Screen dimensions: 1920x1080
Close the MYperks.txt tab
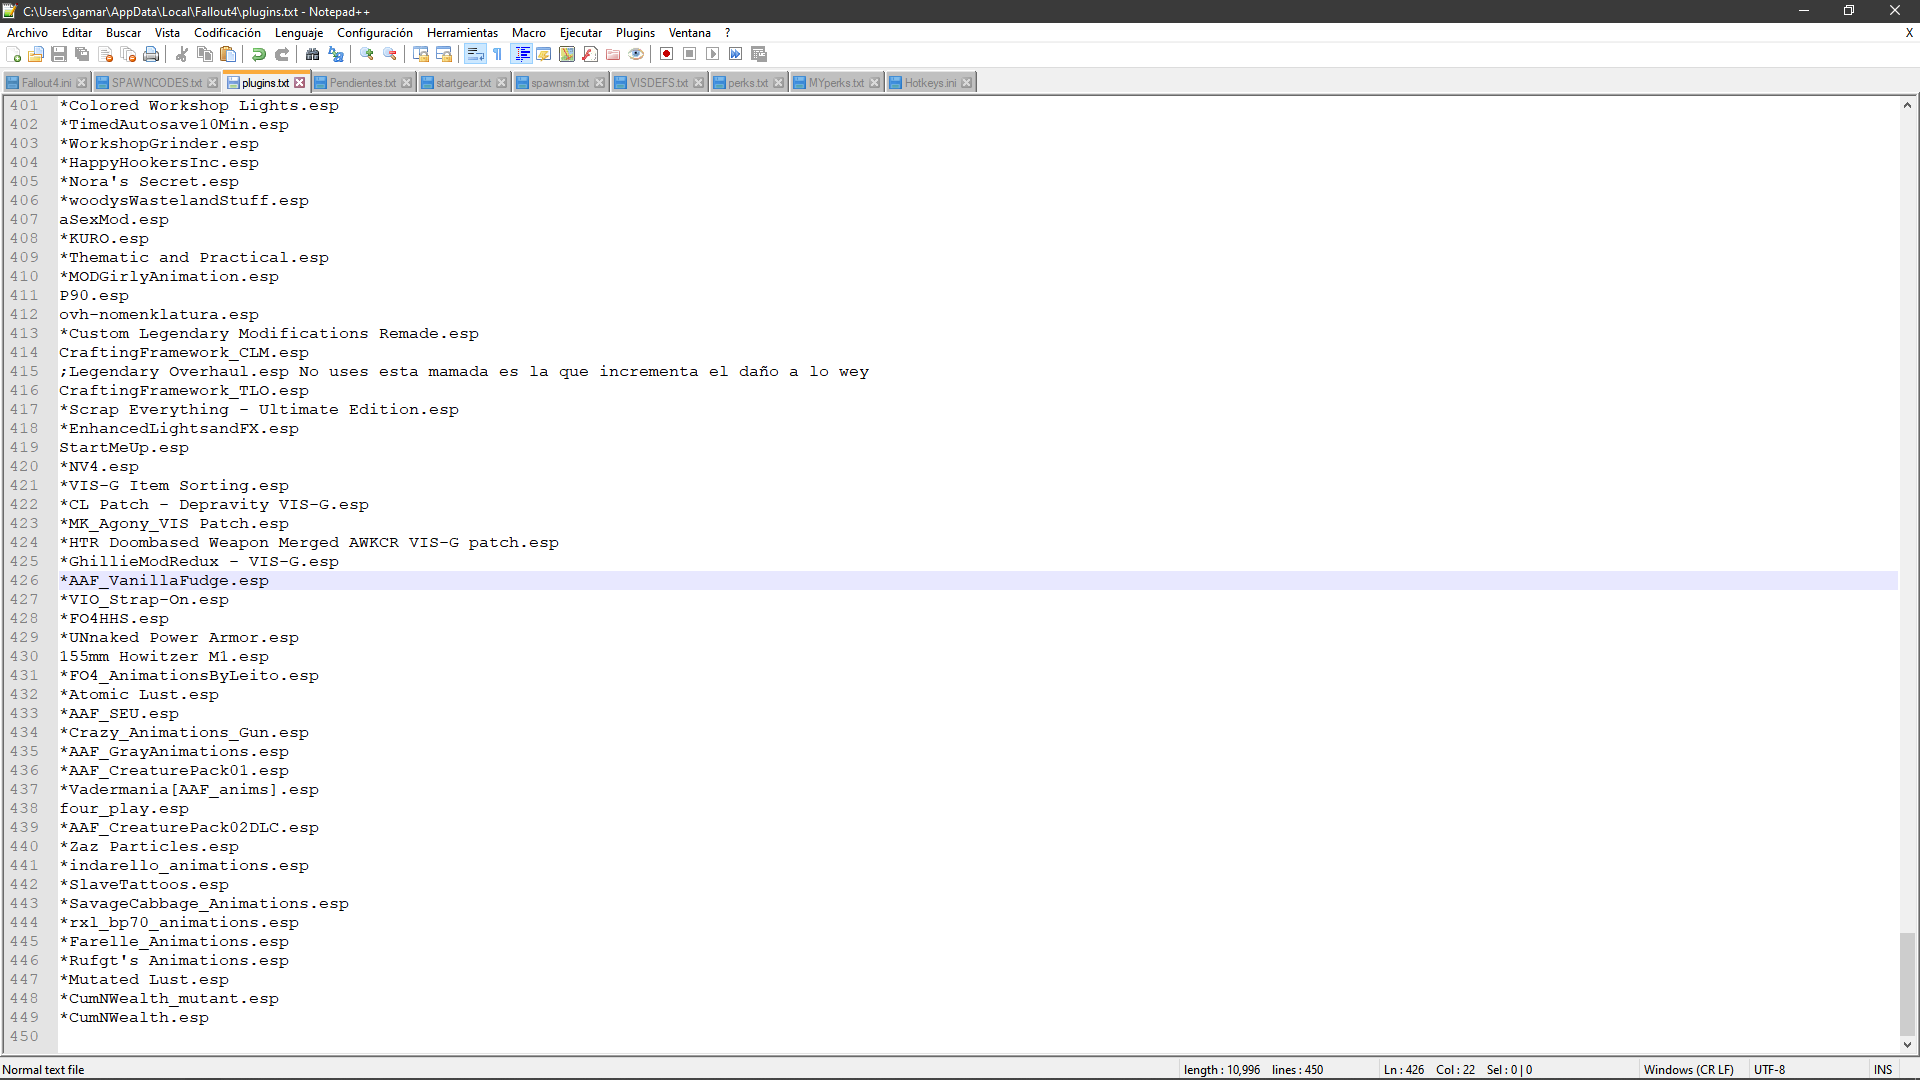pos(875,83)
